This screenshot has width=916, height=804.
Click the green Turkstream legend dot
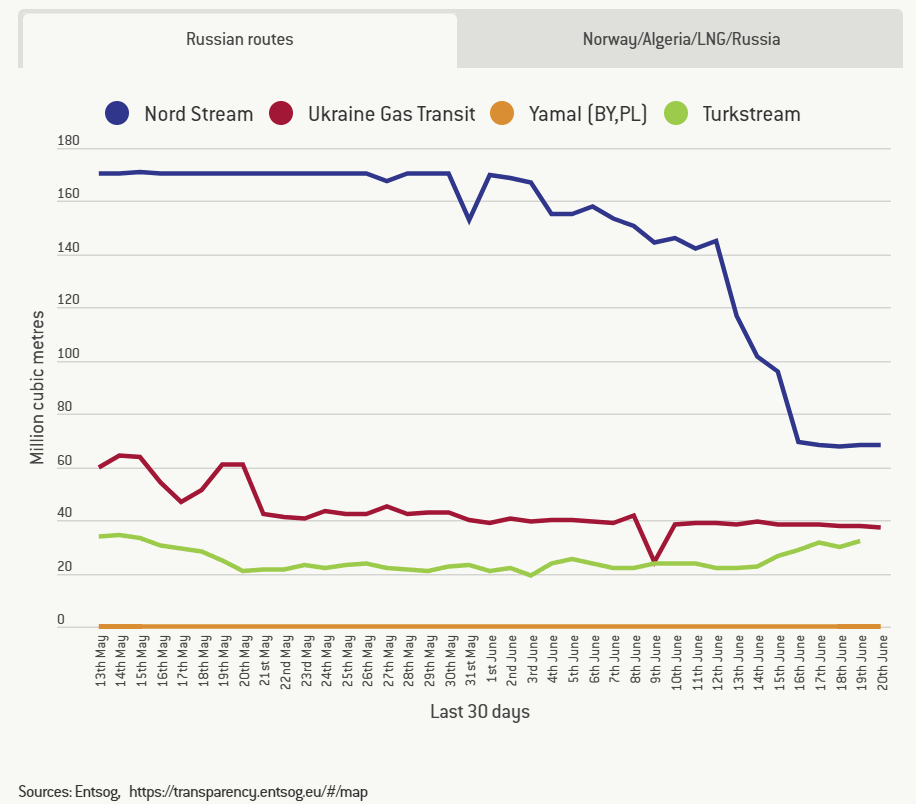(678, 113)
